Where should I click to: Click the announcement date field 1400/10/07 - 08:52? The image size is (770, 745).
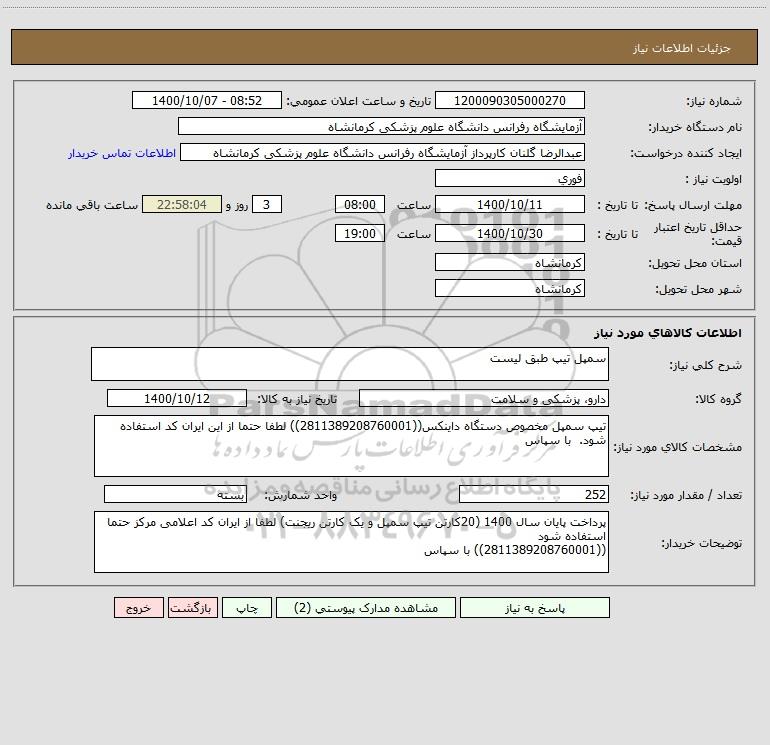pyautogui.click(x=207, y=100)
